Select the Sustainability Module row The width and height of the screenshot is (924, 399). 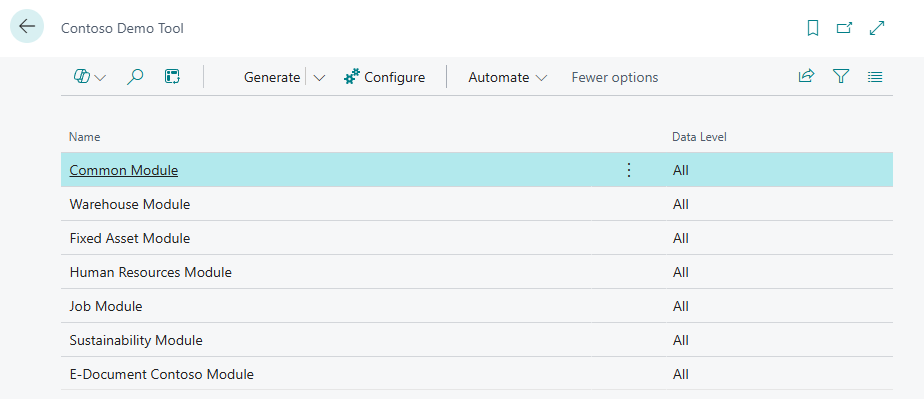[477, 340]
